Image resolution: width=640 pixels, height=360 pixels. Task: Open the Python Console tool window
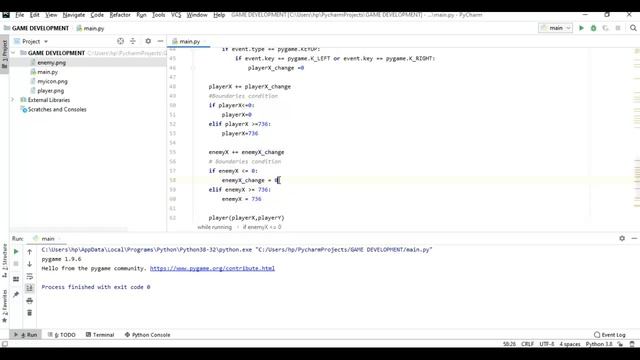coord(147,335)
